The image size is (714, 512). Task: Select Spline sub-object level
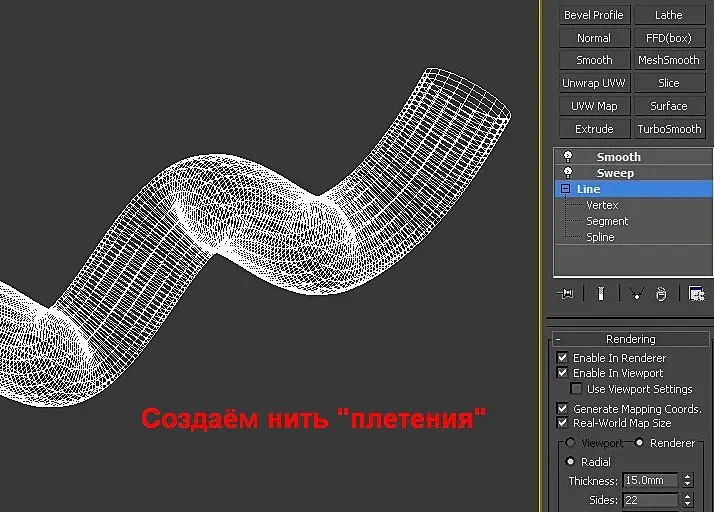point(600,237)
